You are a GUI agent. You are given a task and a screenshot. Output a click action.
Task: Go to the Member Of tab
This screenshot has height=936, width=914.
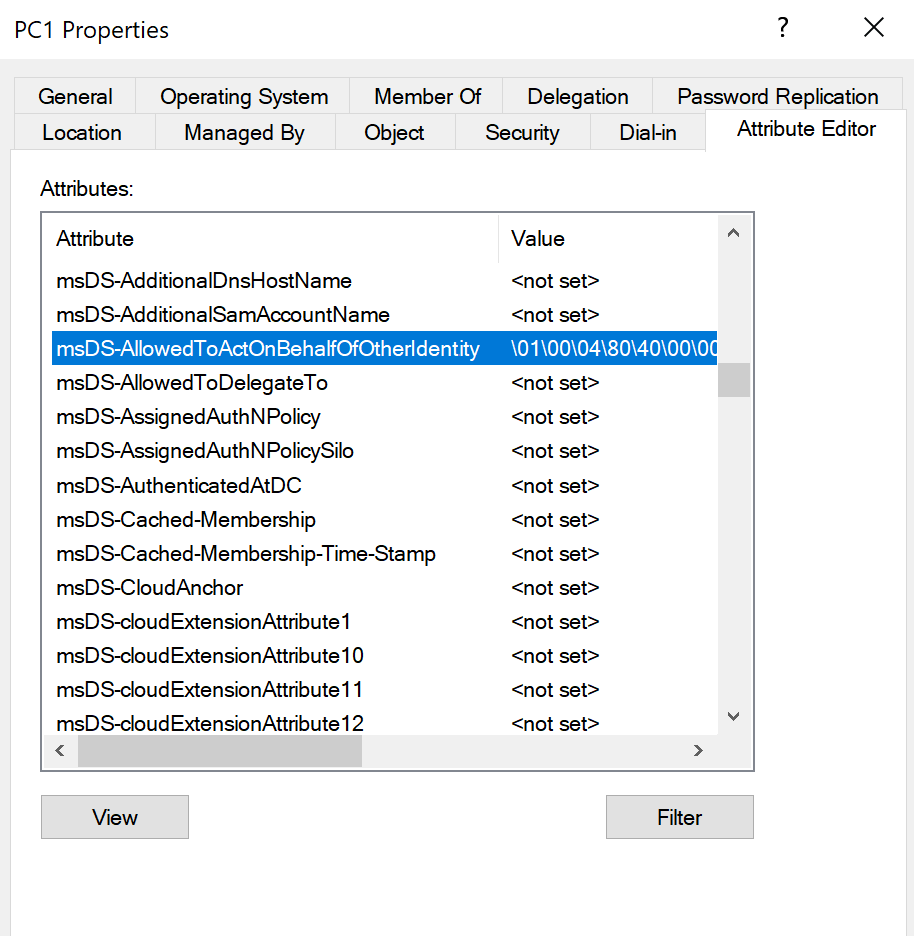click(x=427, y=97)
